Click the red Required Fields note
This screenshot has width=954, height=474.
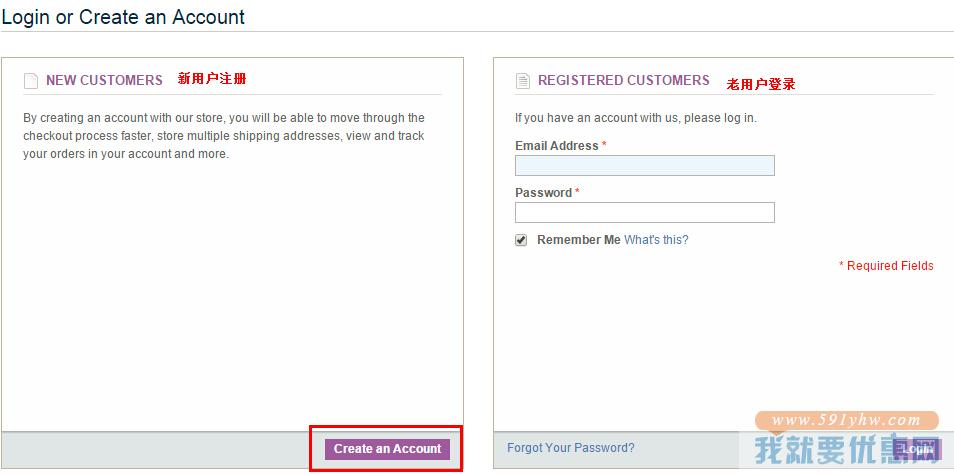tap(886, 265)
